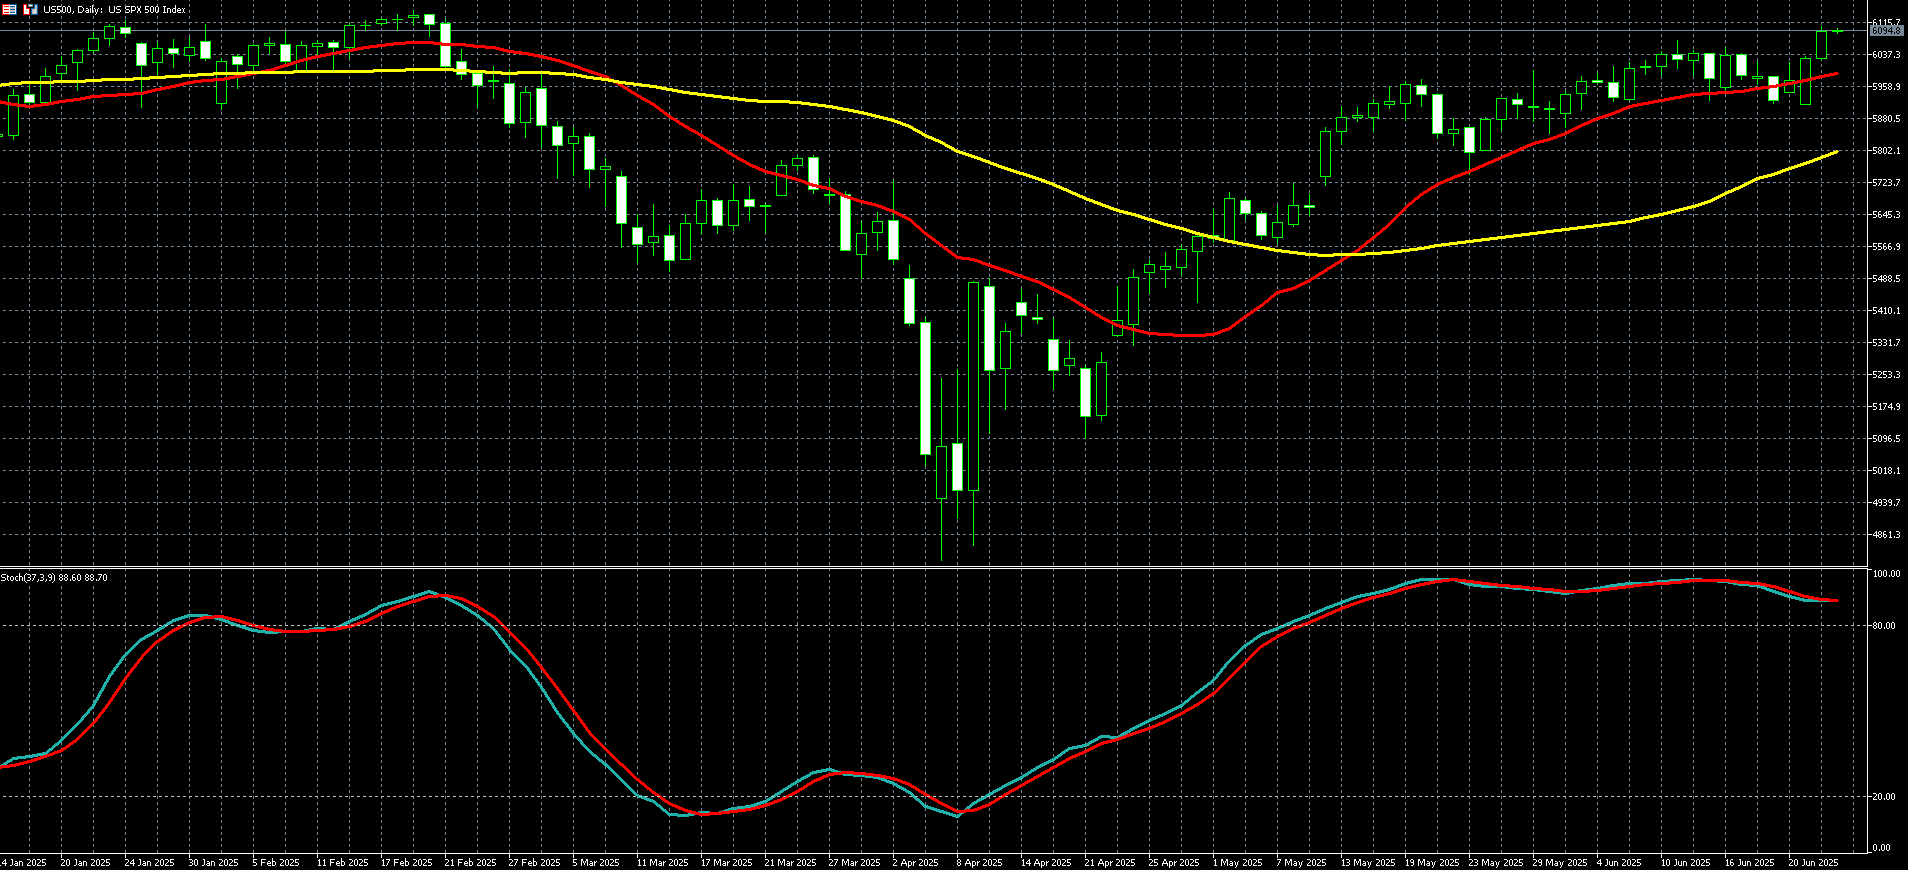
Task: Click the '23 May 2025' date label
Action: pyautogui.click(x=1495, y=862)
